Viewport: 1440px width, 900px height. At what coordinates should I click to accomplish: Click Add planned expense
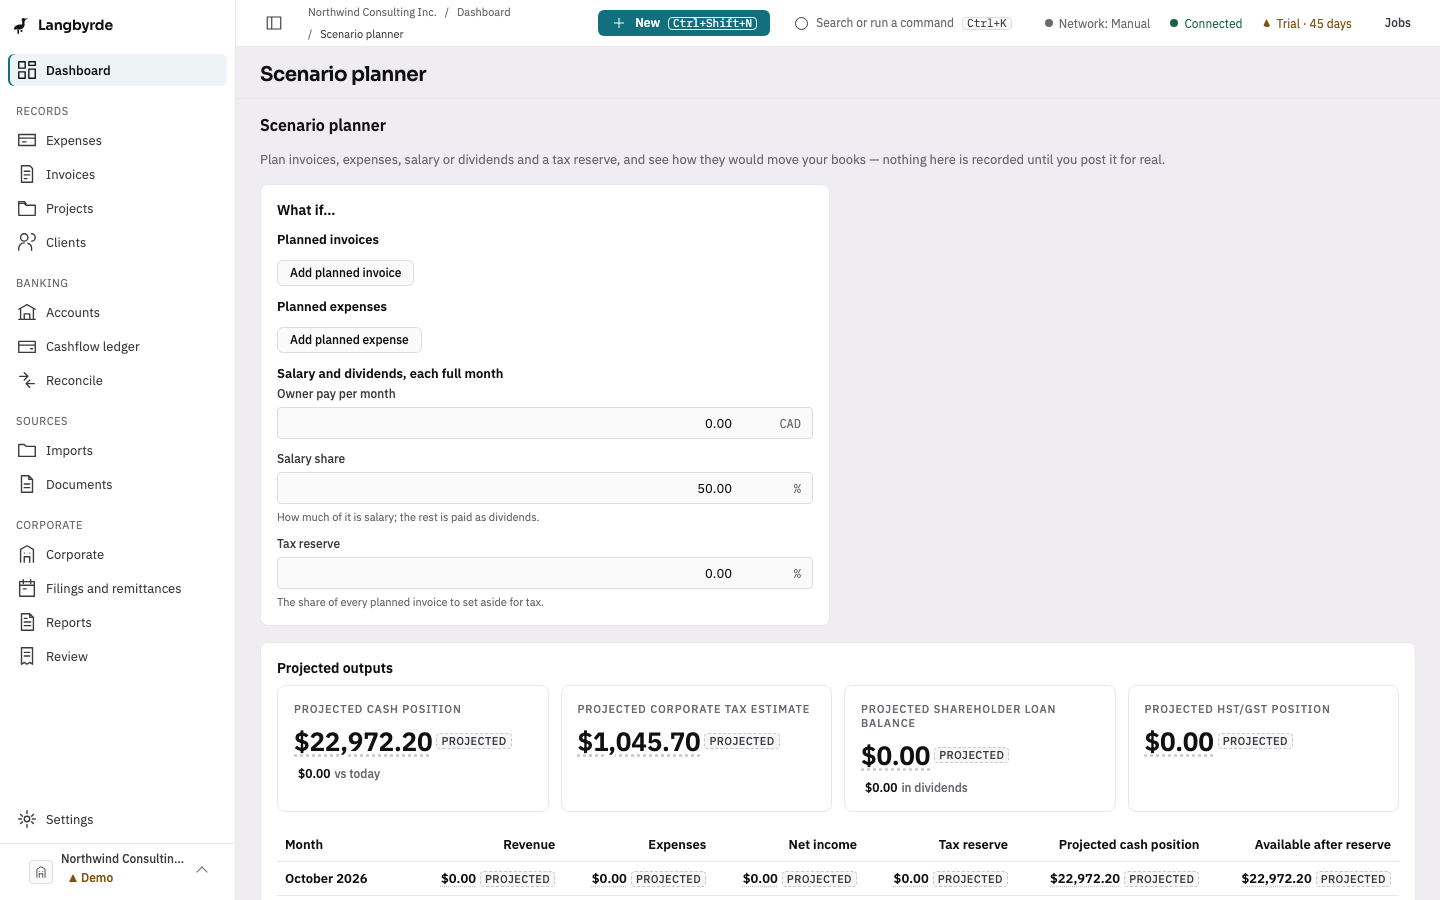click(x=349, y=340)
